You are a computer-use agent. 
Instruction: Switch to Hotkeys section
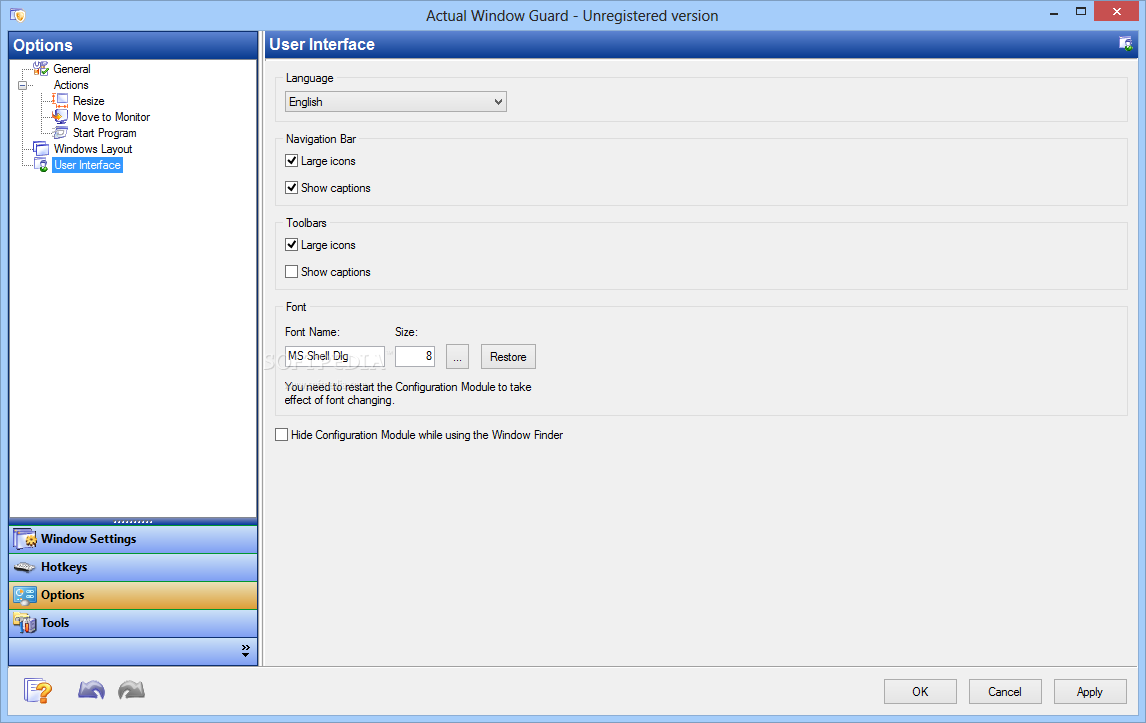[133, 567]
